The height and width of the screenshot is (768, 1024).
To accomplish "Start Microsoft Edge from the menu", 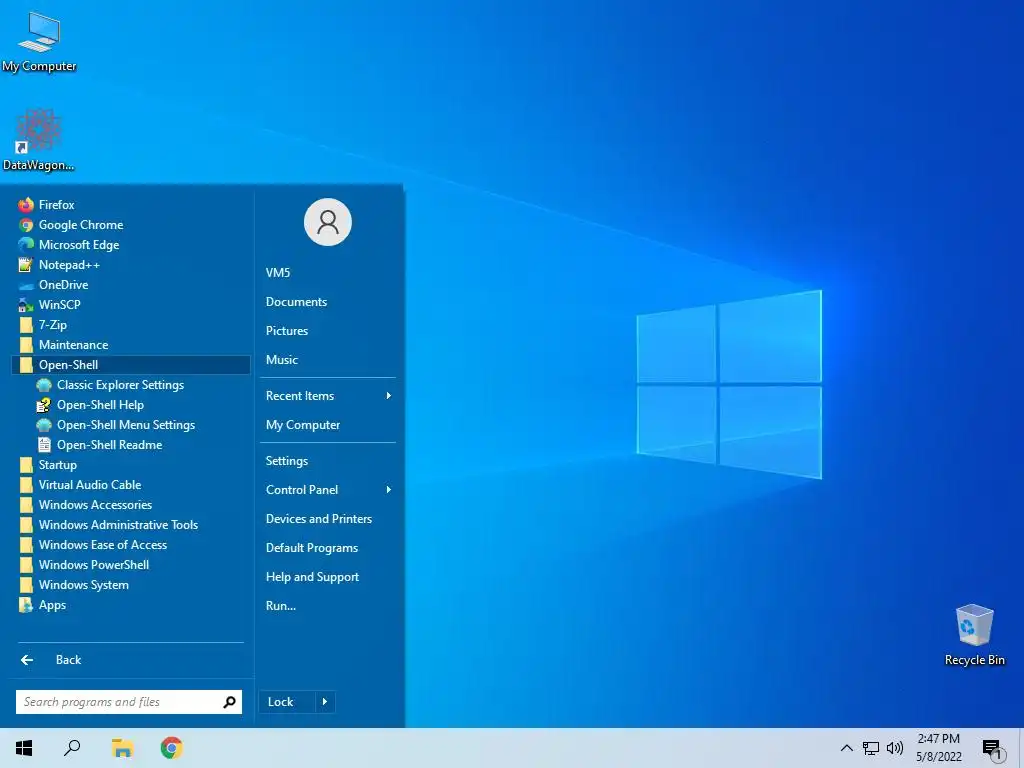I will (x=131, y=245).
